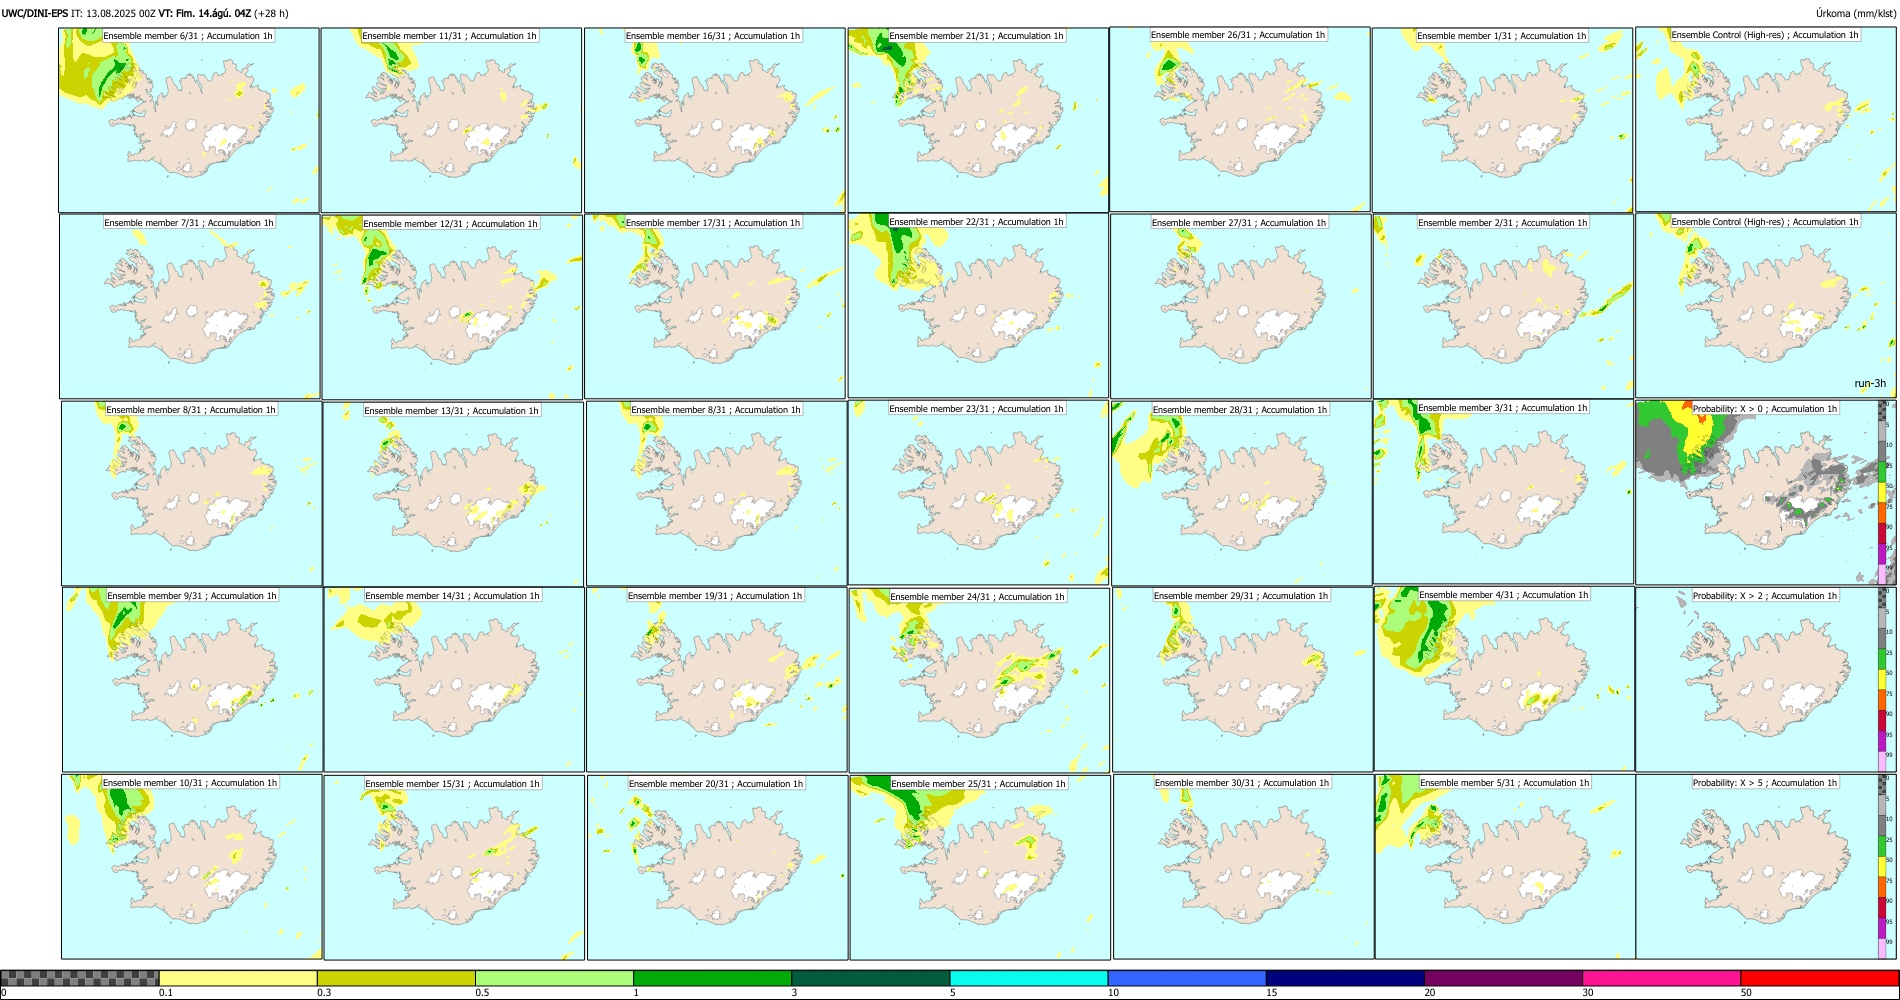Pick the light yellow 0.1–0.3 legend swatch

[x=238, y=978]
